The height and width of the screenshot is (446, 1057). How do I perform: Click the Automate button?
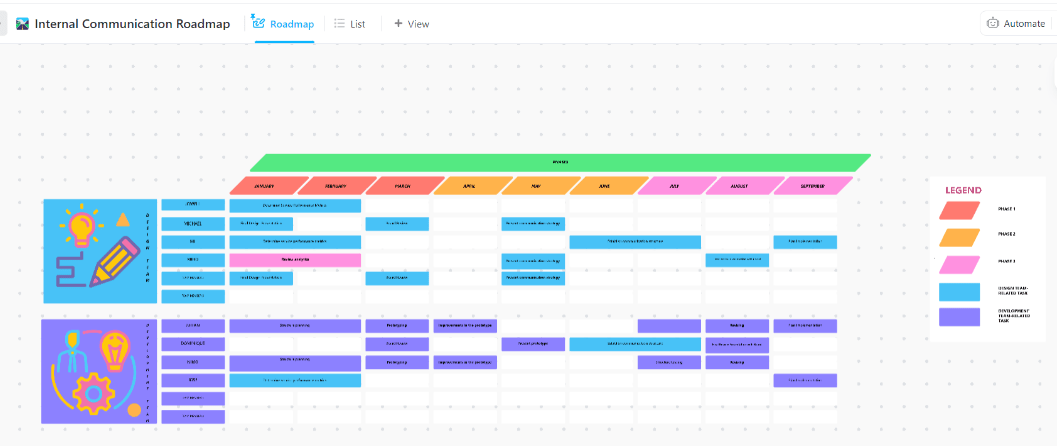[x=1016, y=23]
